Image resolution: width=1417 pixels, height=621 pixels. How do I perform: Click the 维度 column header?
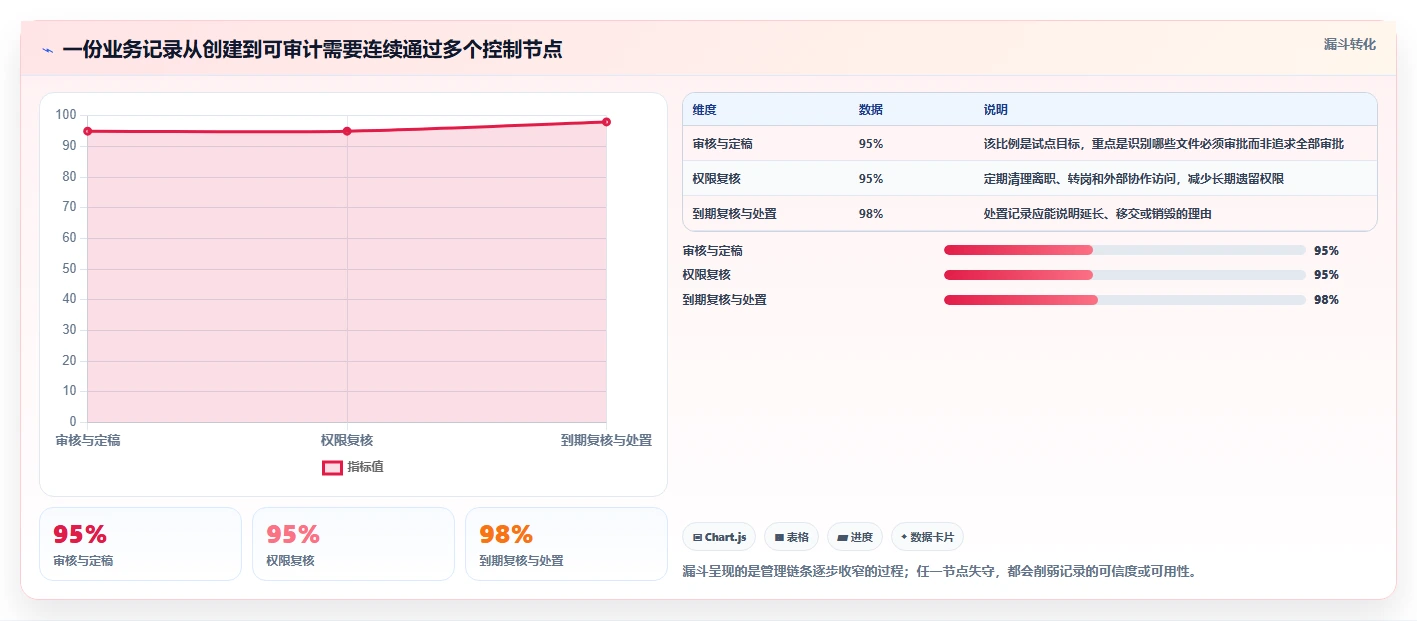tap(705, 110)
